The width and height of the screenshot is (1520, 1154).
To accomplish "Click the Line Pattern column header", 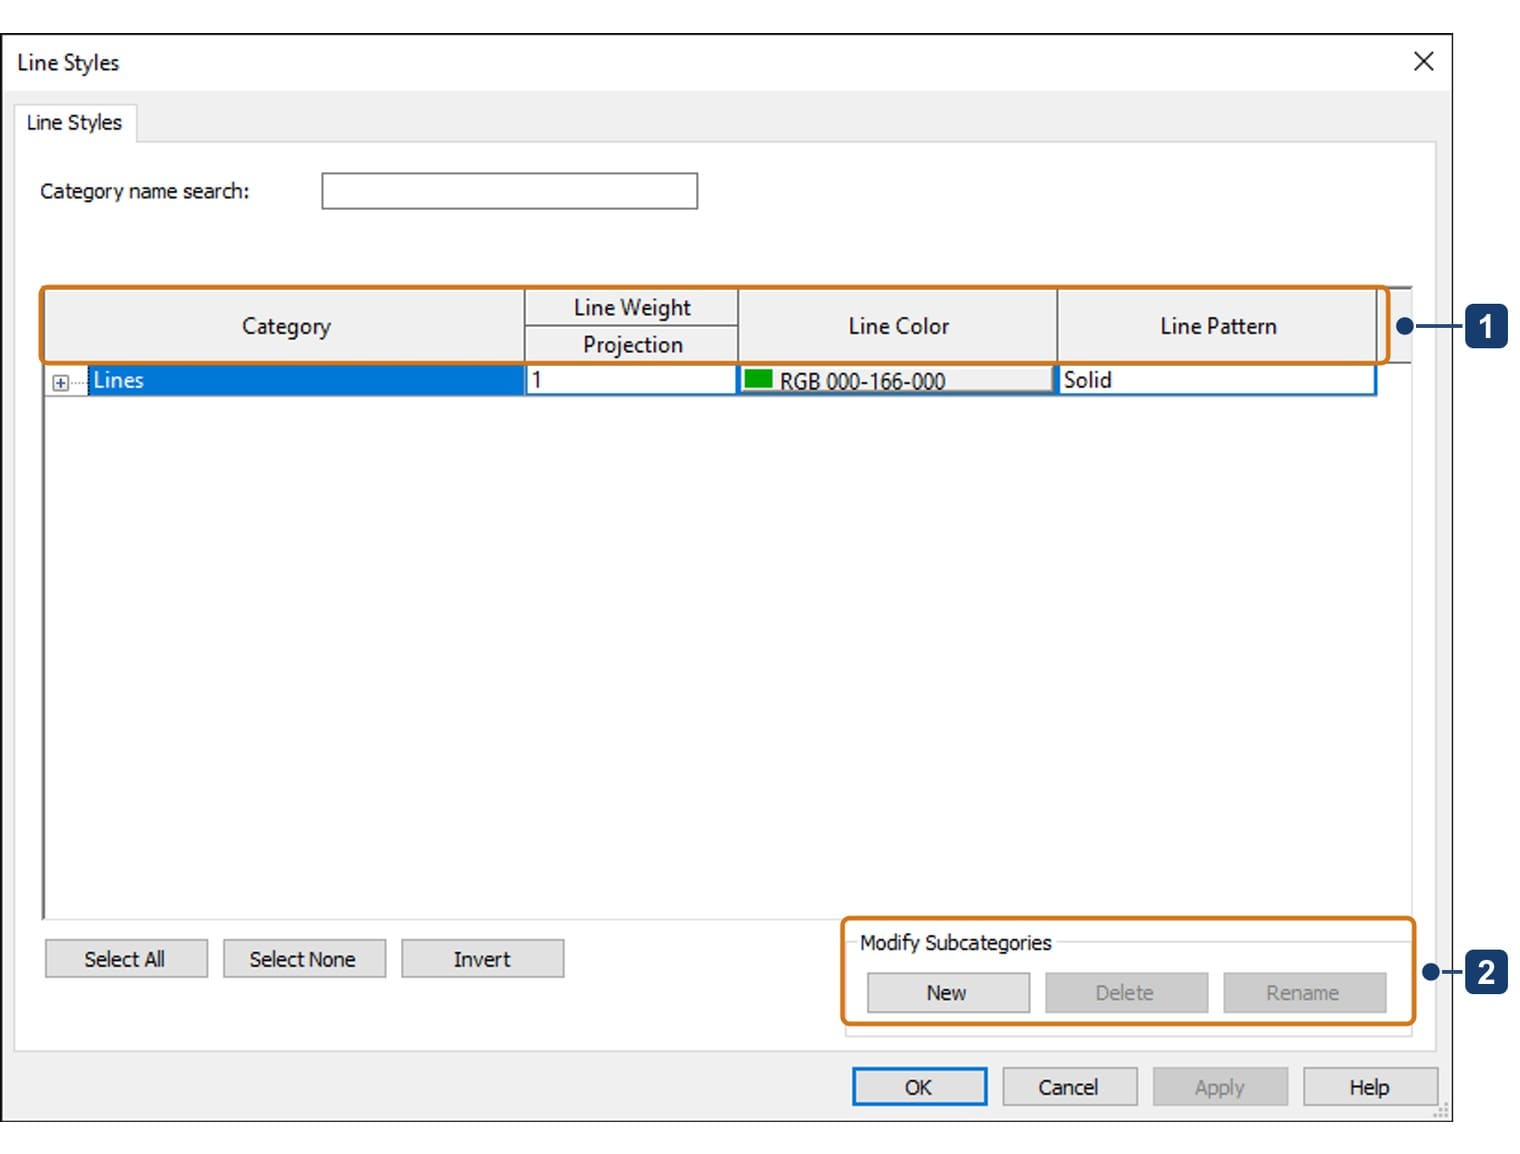I will [1217, 326].
